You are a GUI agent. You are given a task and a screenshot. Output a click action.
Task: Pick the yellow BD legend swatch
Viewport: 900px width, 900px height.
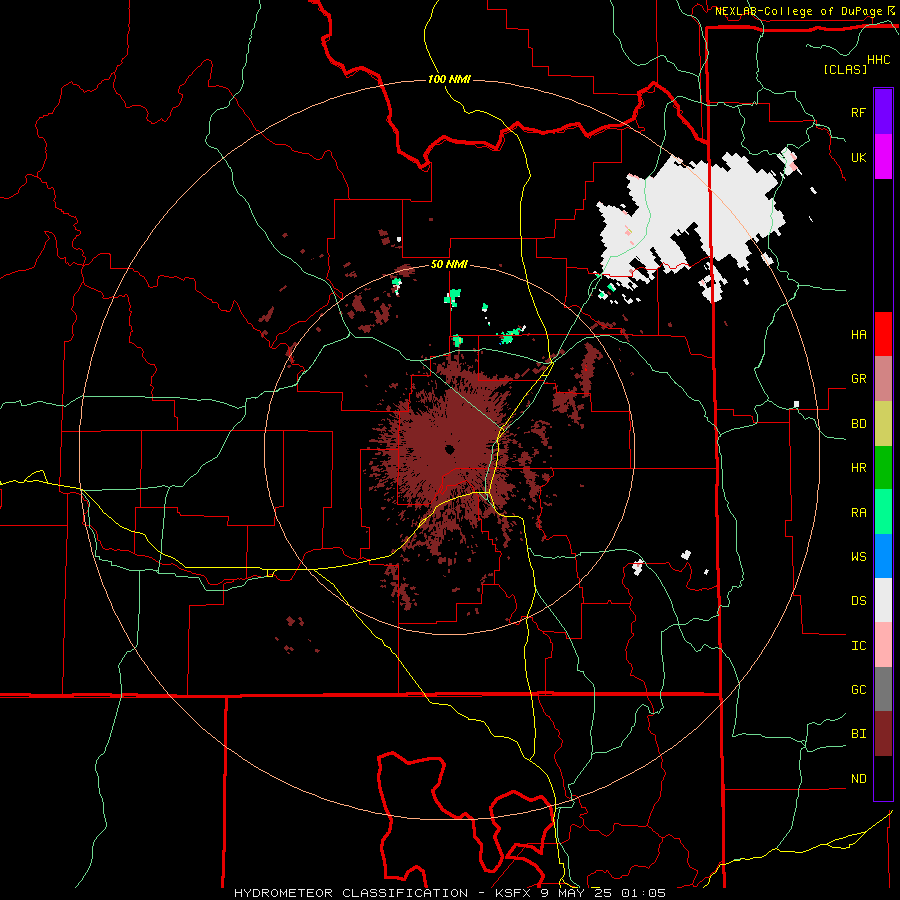tap(883, 424)
